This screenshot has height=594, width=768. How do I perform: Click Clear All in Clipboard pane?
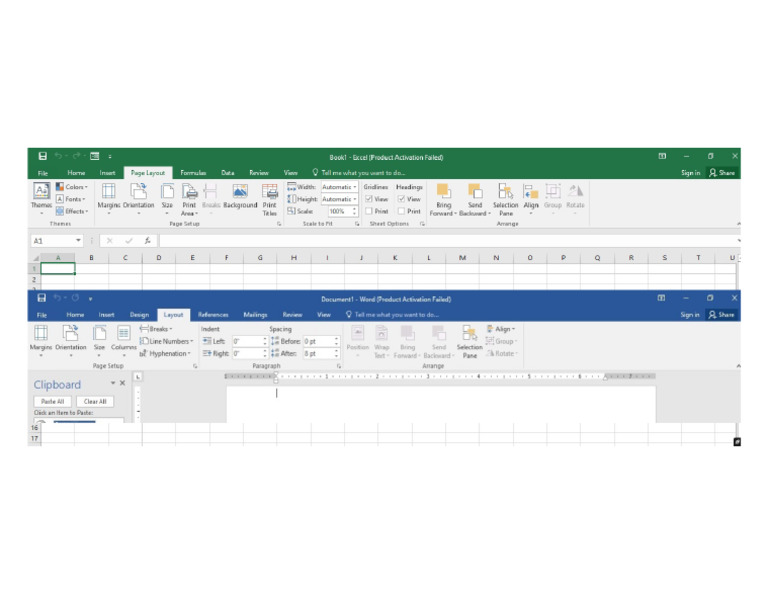point(95,401)
